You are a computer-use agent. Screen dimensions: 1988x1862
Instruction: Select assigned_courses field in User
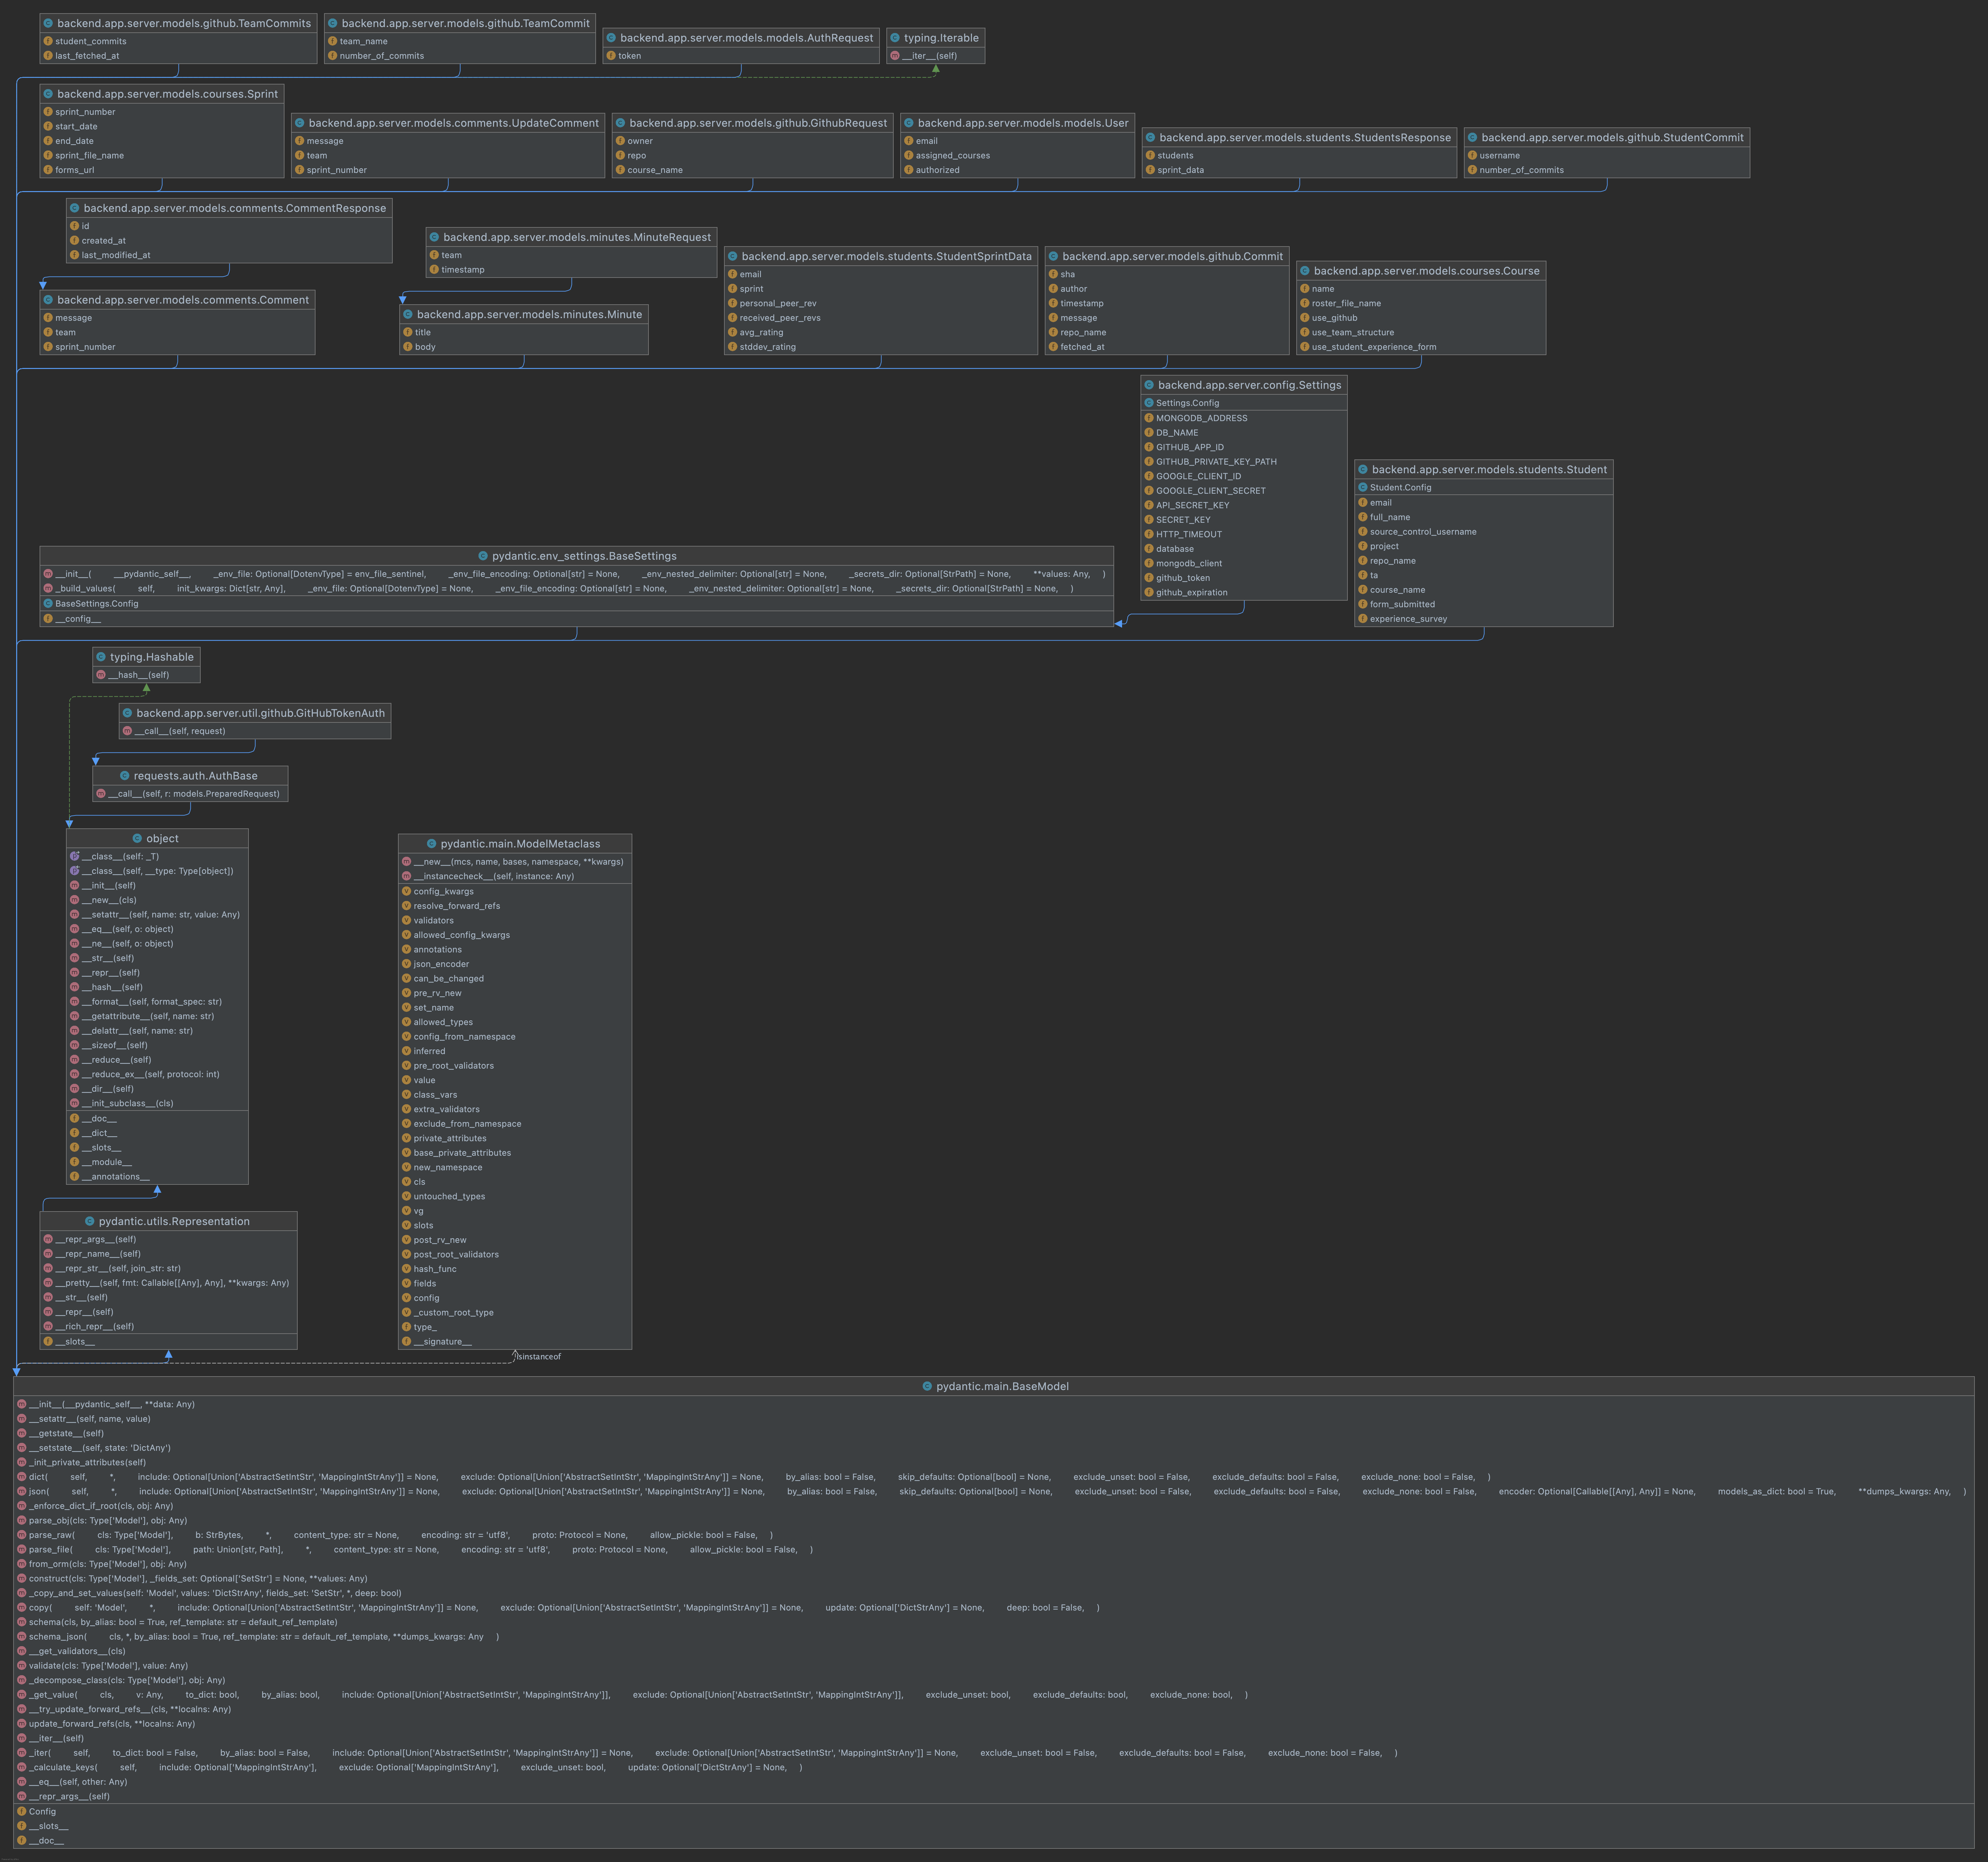pos(953,156)
